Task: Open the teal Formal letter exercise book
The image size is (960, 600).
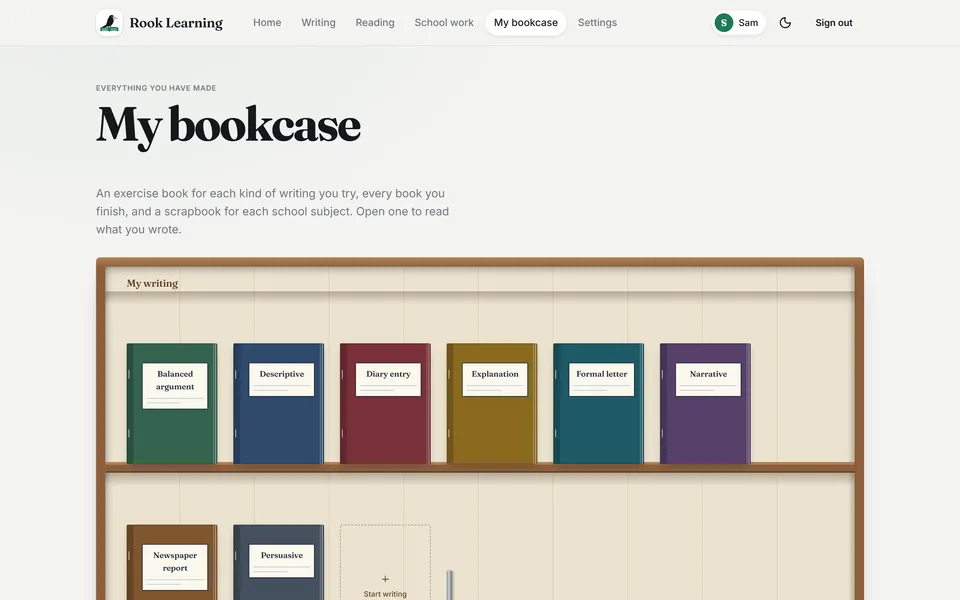Action: point(598,403)
